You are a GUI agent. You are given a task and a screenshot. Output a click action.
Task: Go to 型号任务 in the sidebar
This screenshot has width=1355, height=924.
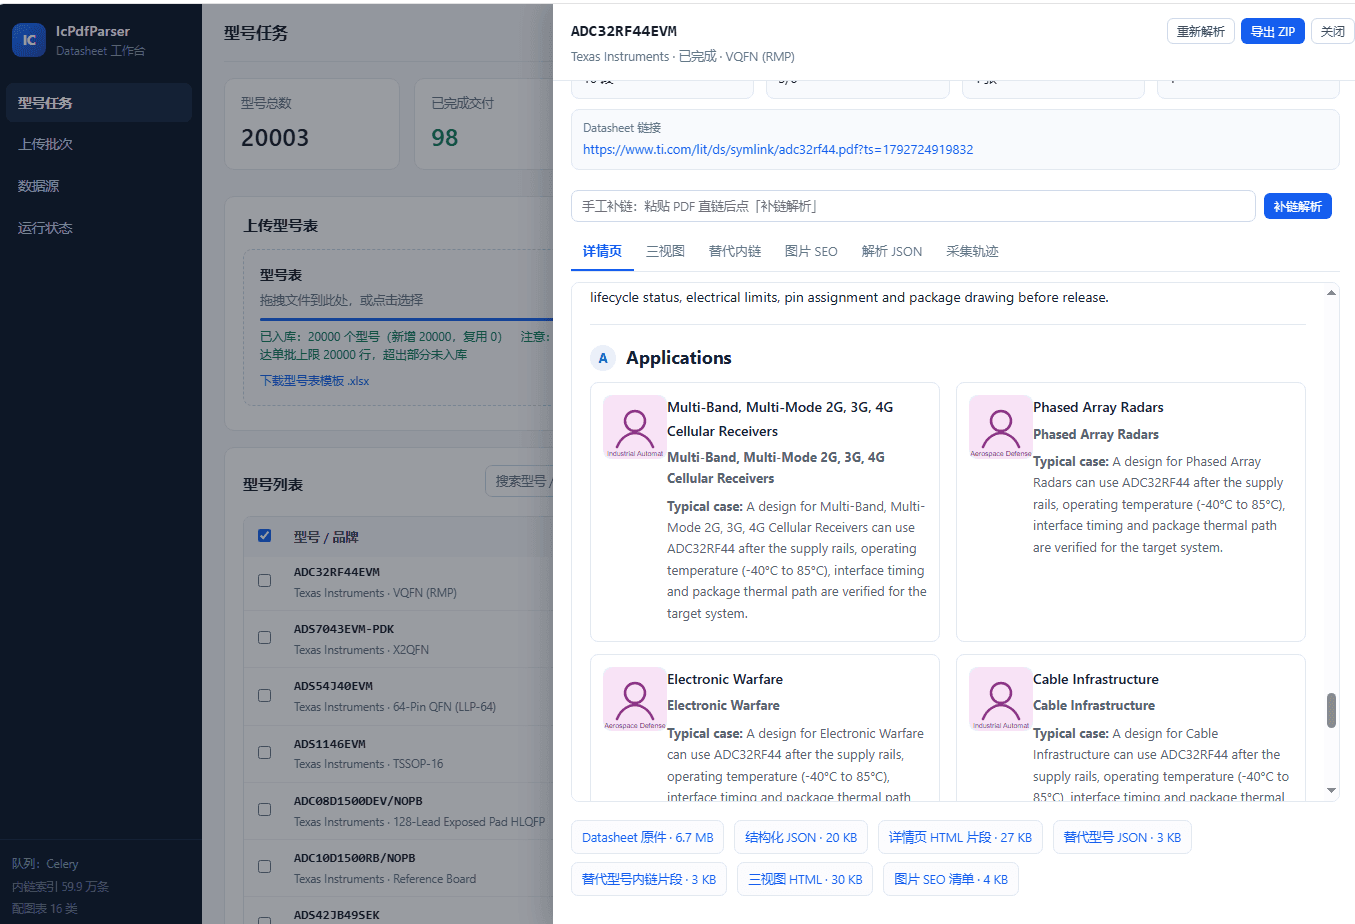(x=98, y=103)
